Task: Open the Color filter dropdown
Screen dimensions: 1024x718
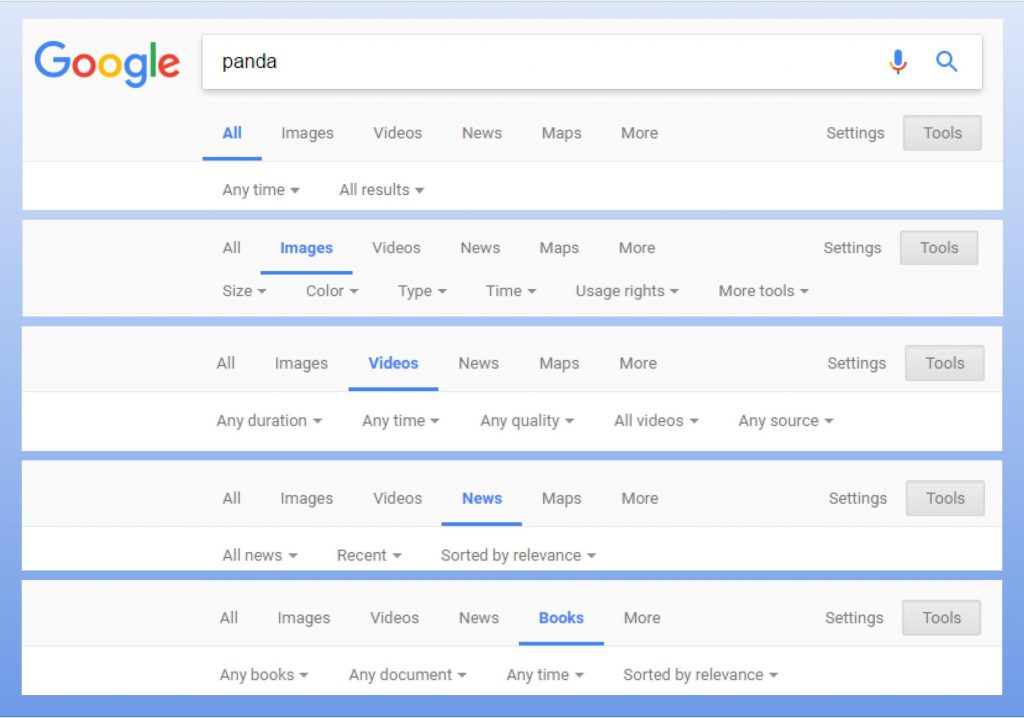Action: point(332,291)
